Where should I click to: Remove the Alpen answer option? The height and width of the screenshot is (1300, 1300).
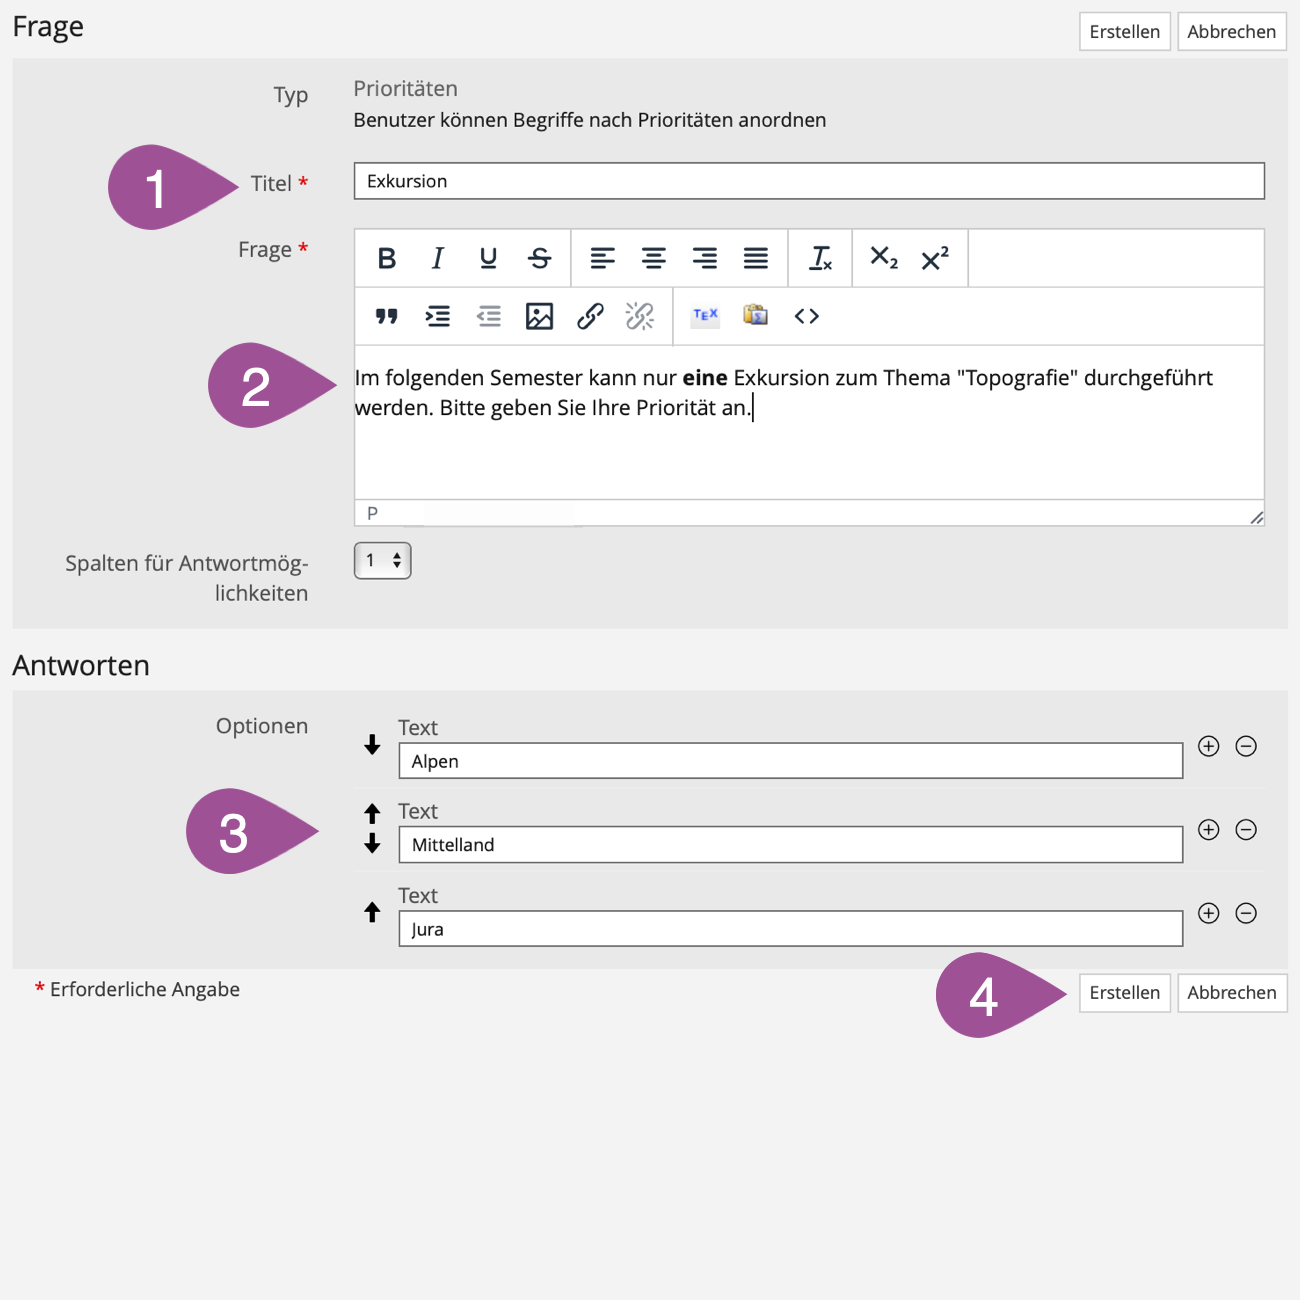pos(1246,747)
